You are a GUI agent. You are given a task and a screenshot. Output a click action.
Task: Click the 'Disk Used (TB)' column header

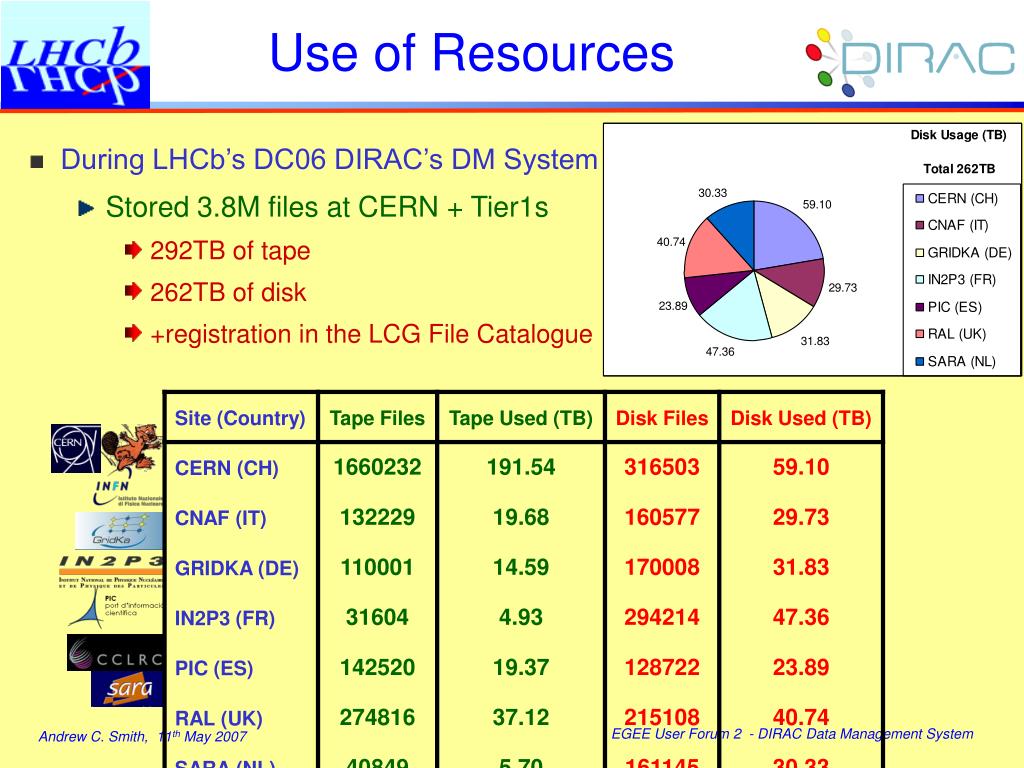click(x=801, y=418)
